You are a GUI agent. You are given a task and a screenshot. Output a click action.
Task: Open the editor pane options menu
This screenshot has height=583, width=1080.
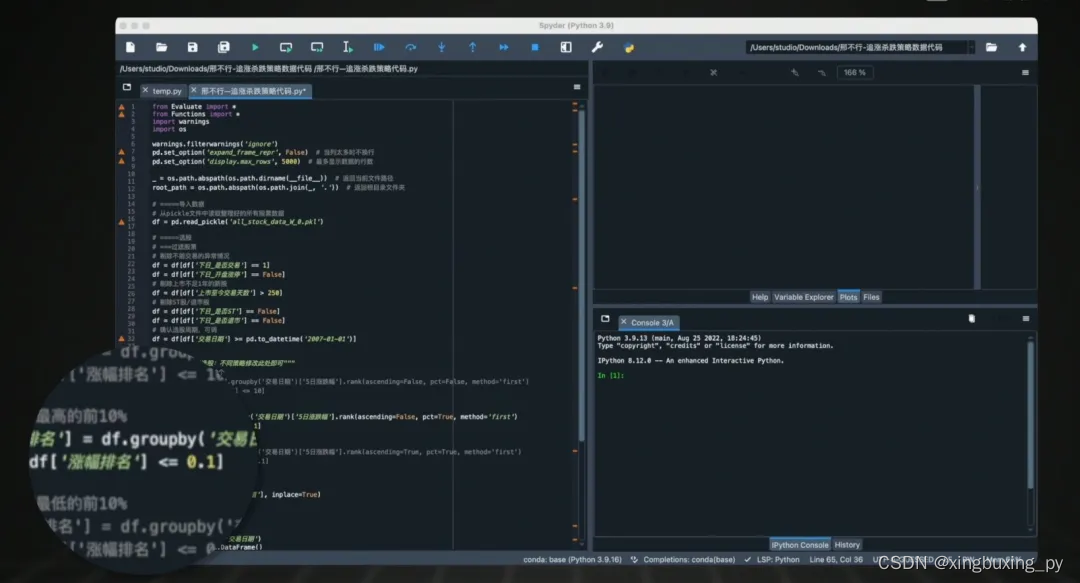(577, 88)
